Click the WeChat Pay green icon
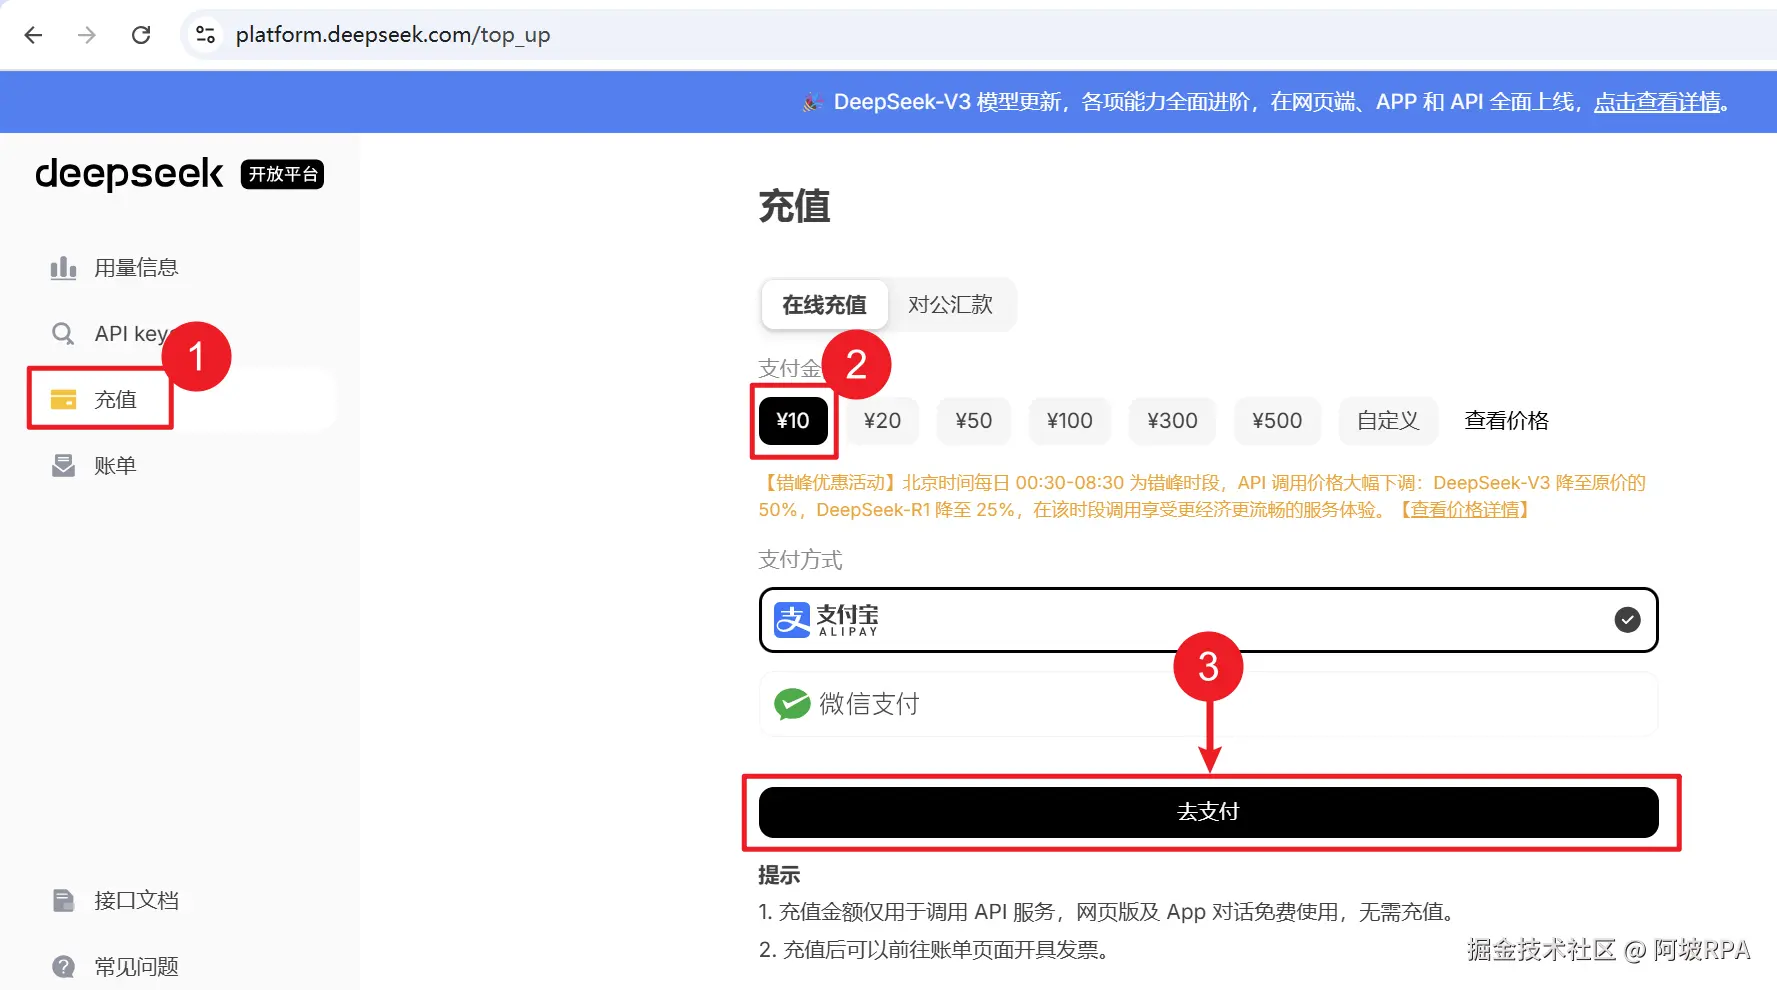 [x=792, y=704]
